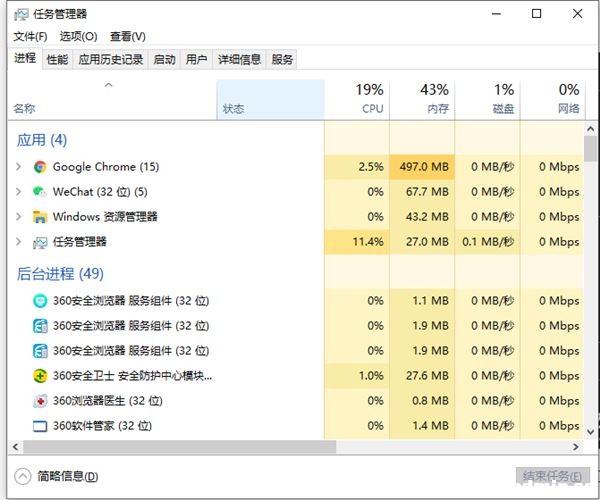Switch to the 服务 tab

pyautogui.click(x=282, y=59)
